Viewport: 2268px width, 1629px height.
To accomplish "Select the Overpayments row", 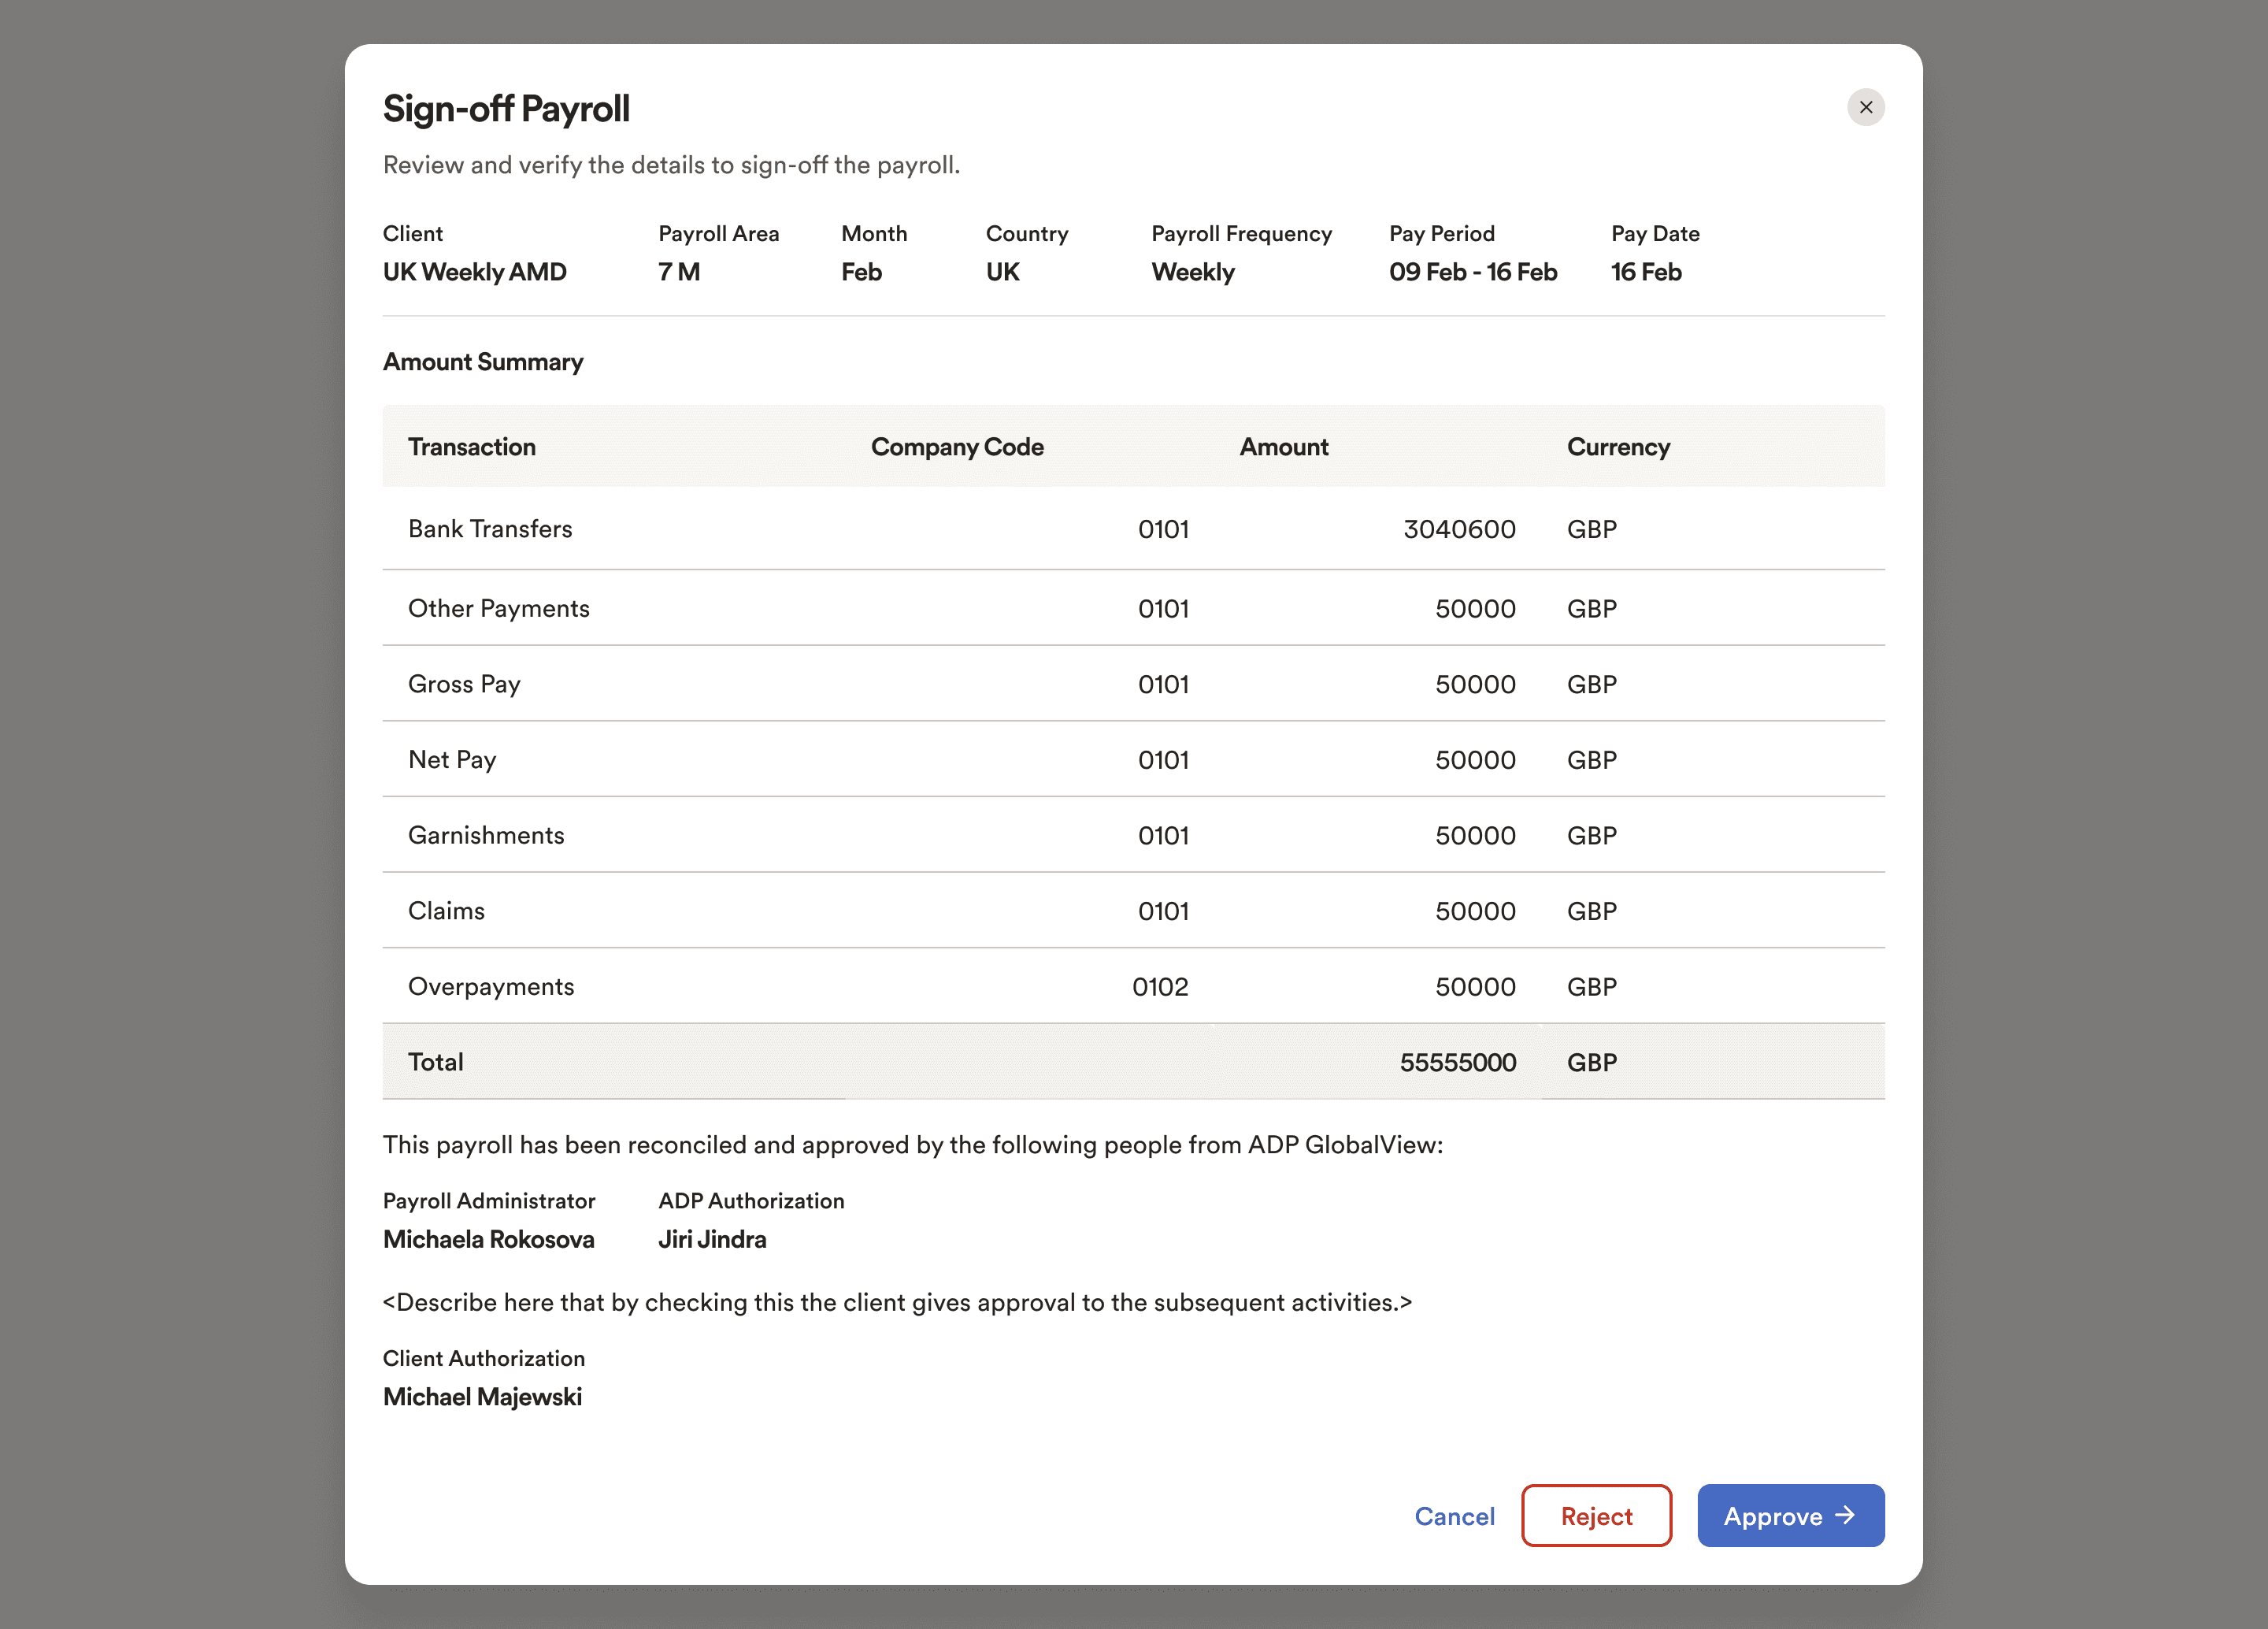I will click(491, 987).
